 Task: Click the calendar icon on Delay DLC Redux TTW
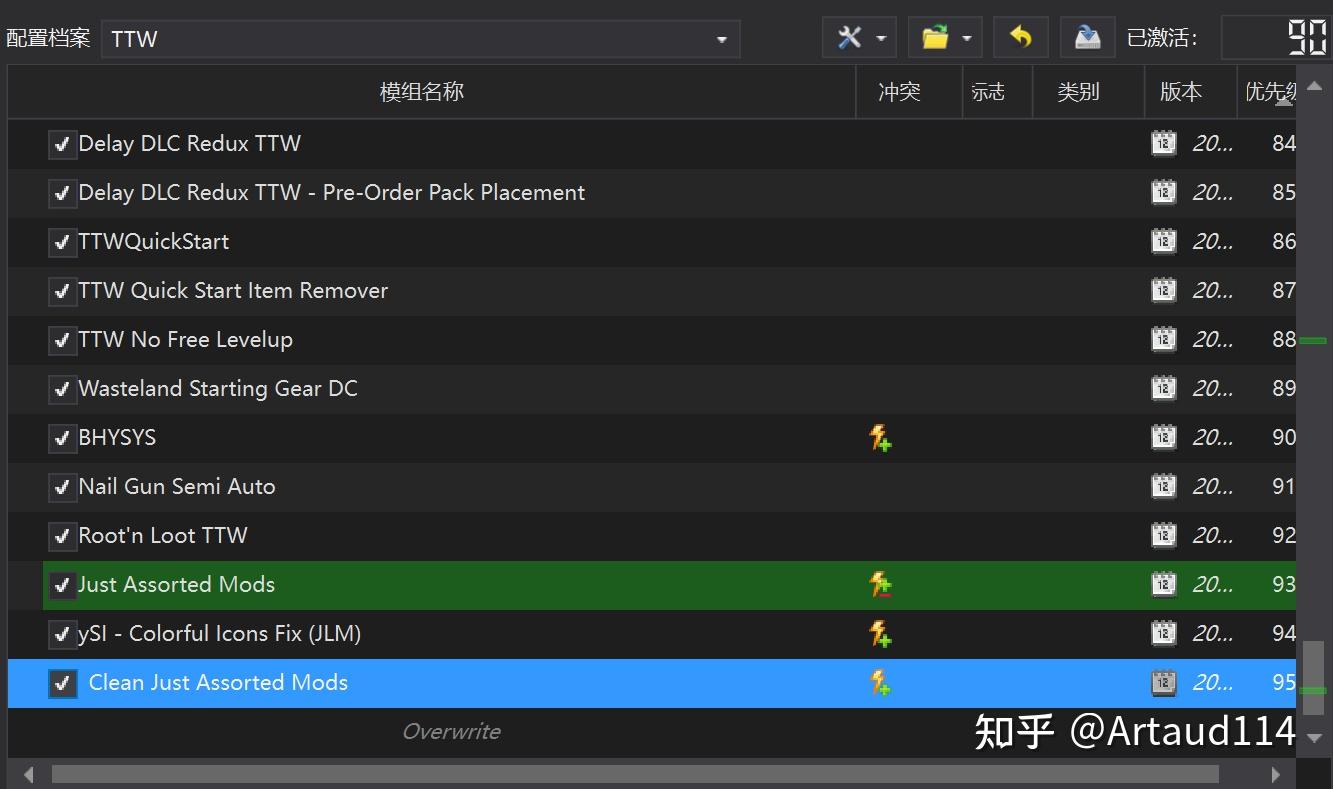coord(1163,143)
